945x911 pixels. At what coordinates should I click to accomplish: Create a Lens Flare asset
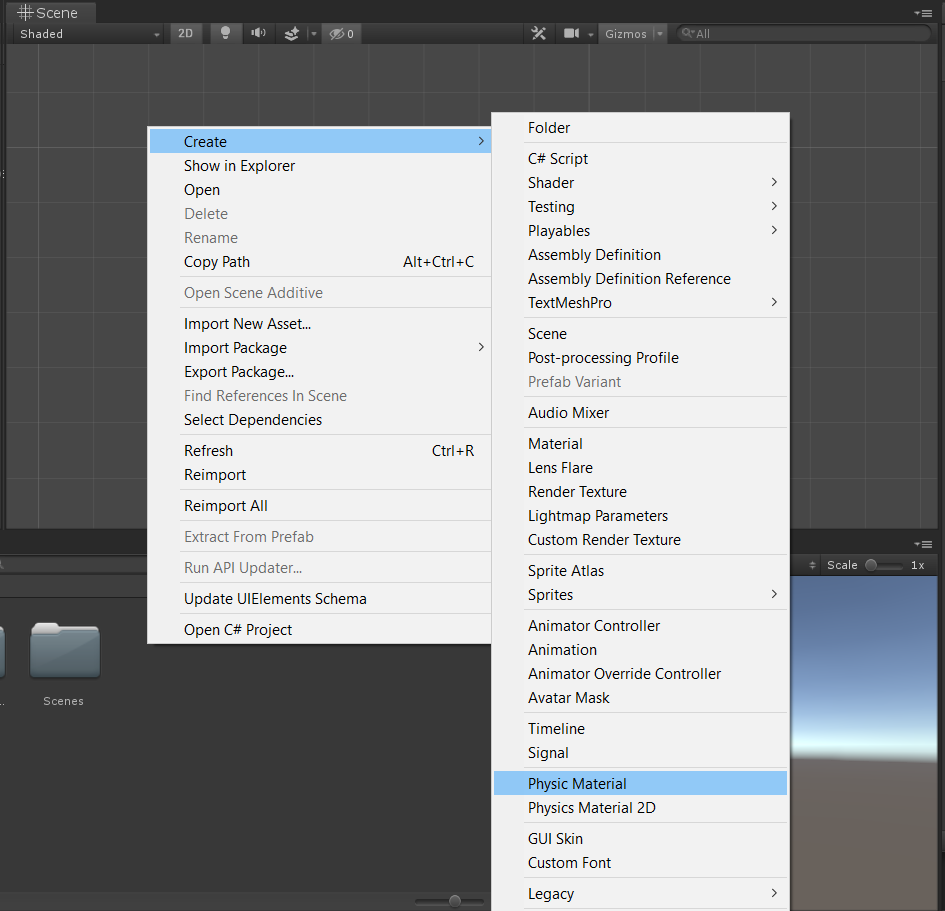[640, 468]
